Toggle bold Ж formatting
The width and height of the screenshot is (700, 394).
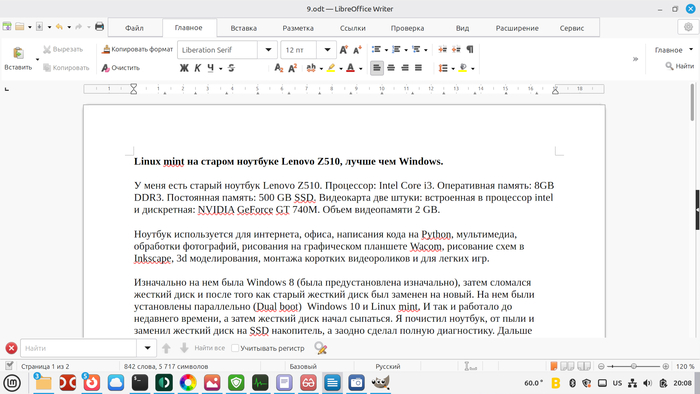point(183,68)
